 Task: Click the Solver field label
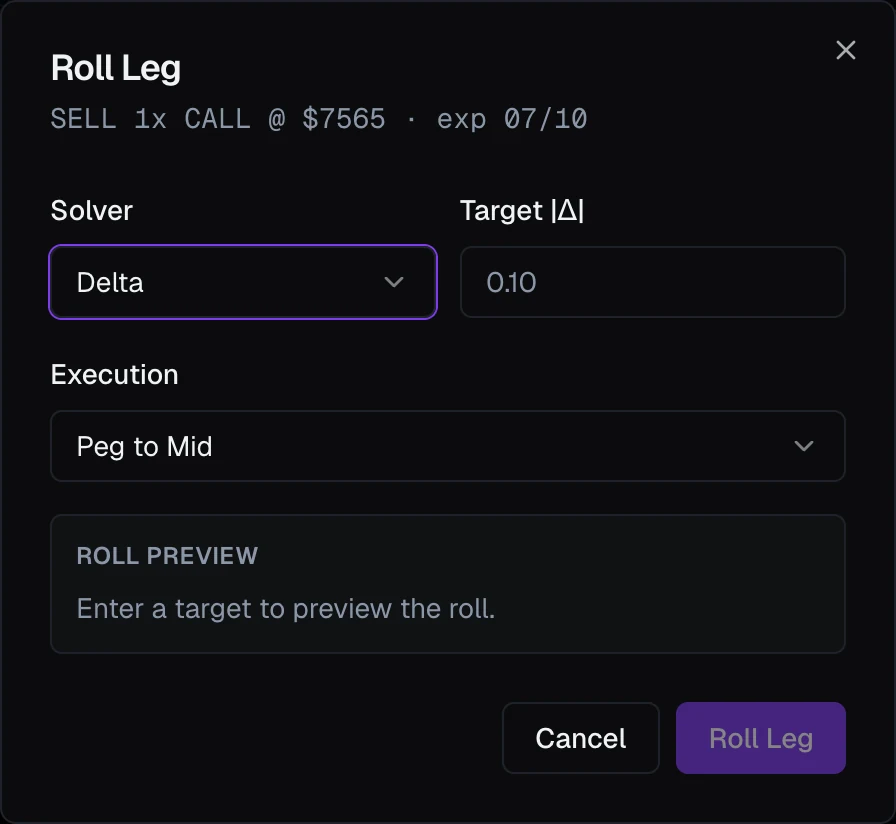[x=91, y=210]
